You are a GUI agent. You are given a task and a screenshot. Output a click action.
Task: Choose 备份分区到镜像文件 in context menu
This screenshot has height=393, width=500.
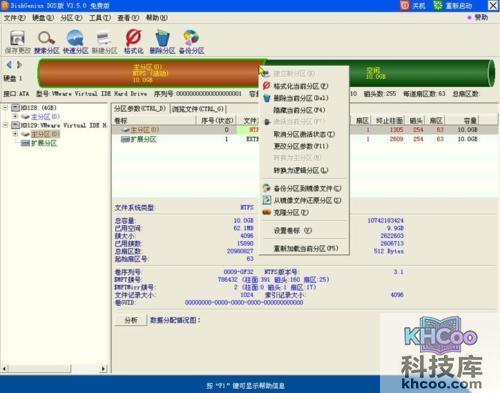coord(304,188)
